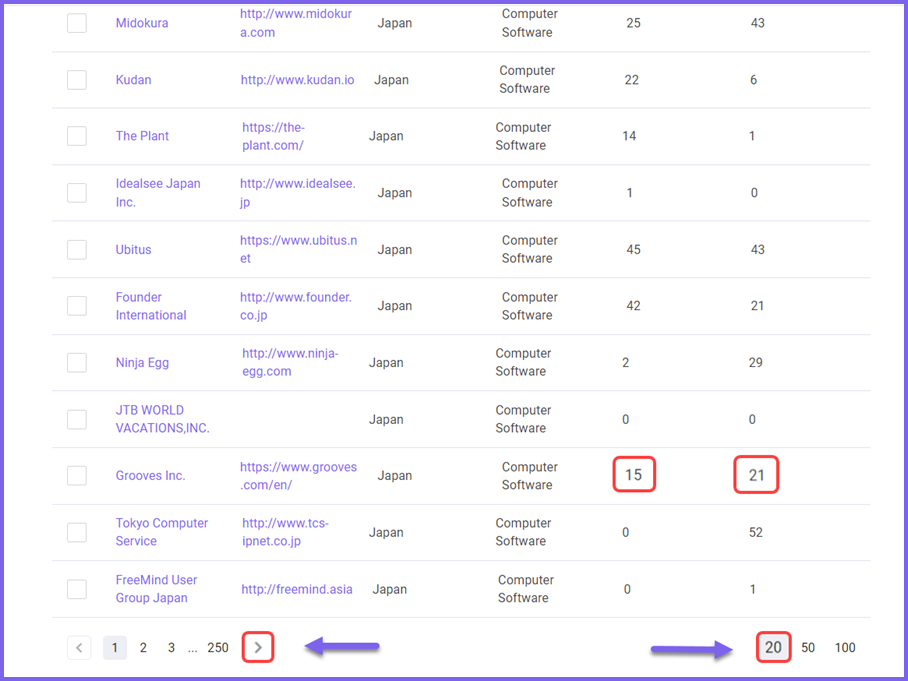Click the value 14 in The Plant row

629,136
